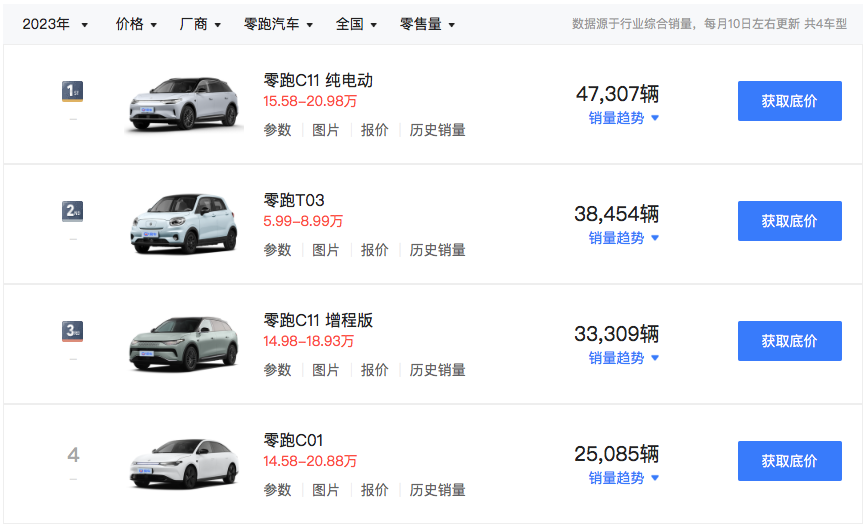This screenshot has width=866, height=527.
Task: Get the floor price for 零跑C01
Action: 789,461
